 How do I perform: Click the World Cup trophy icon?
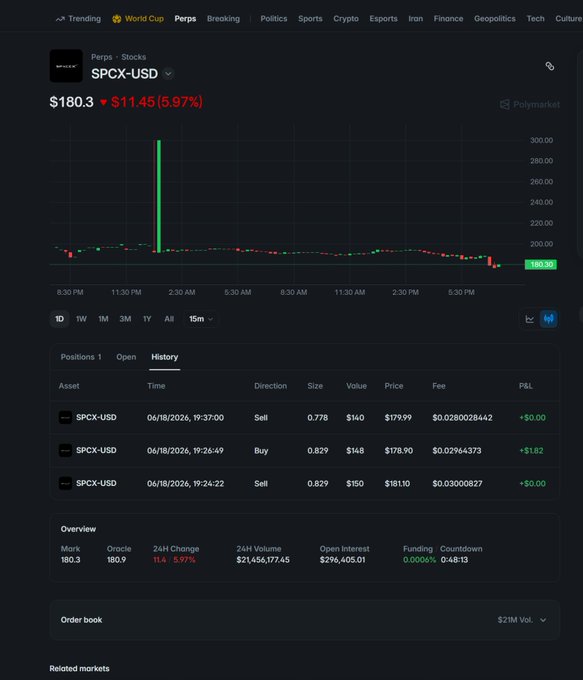click(117, 19)
